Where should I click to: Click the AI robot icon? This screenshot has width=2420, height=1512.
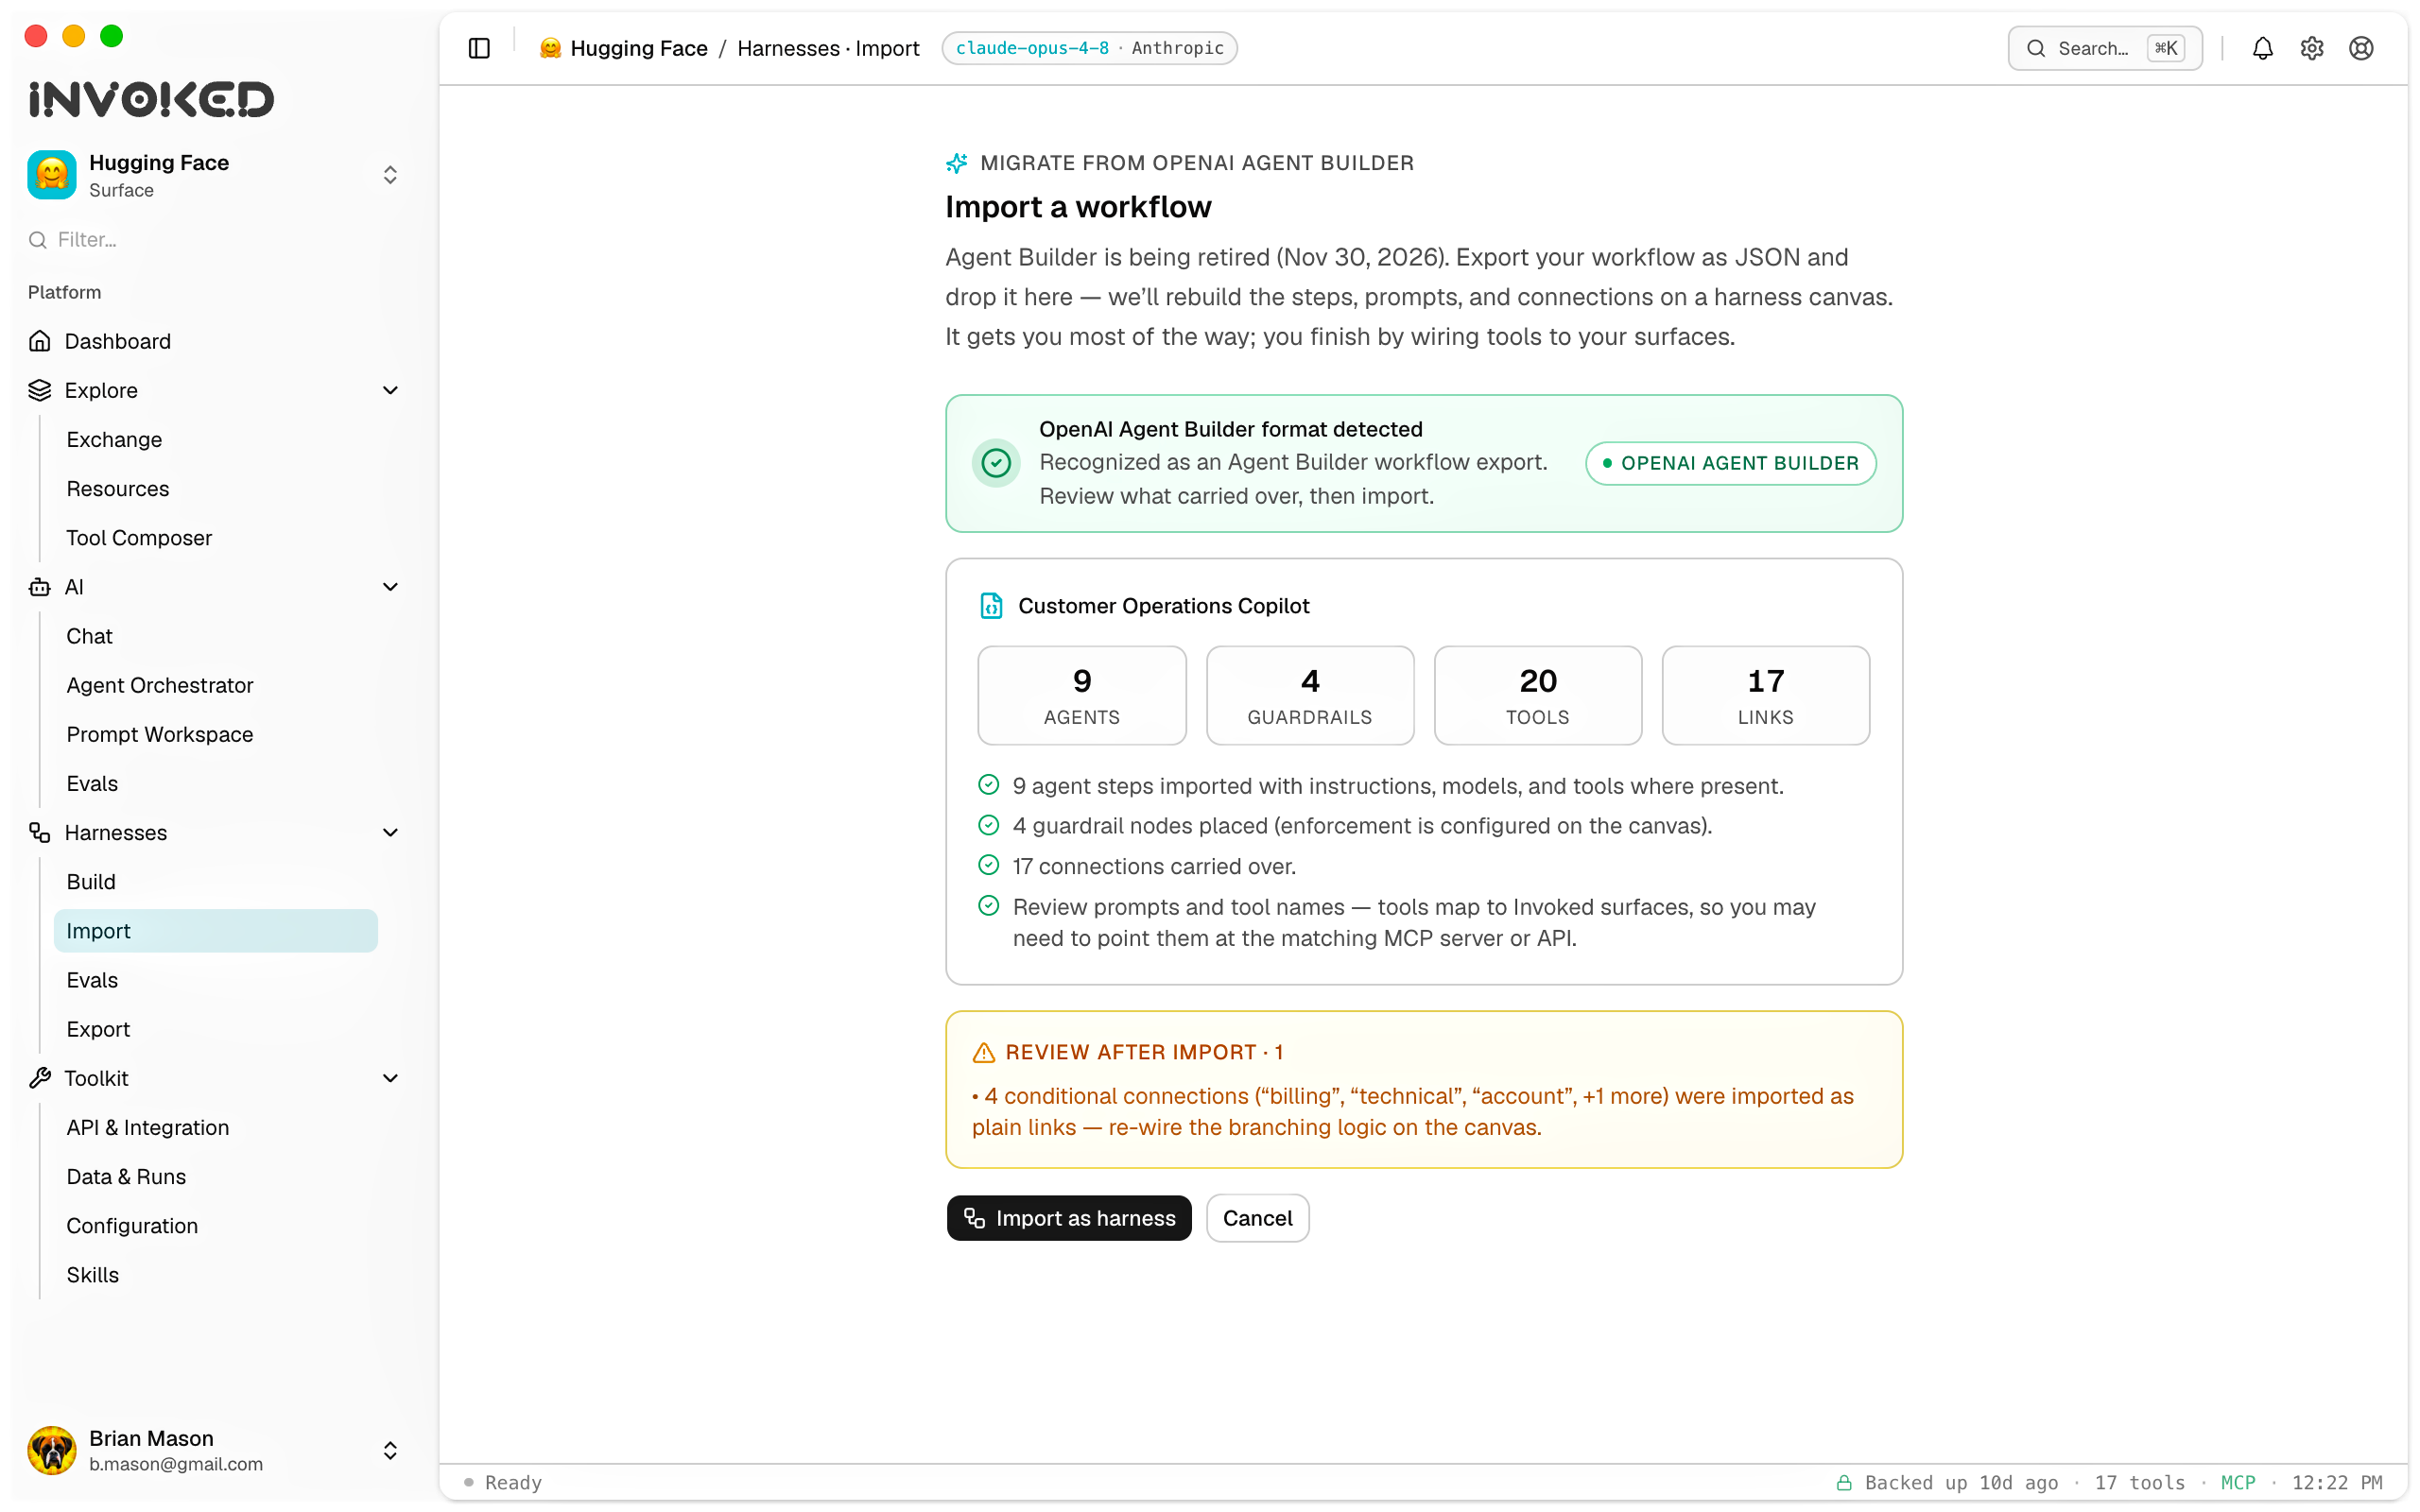tap(39, 587)
